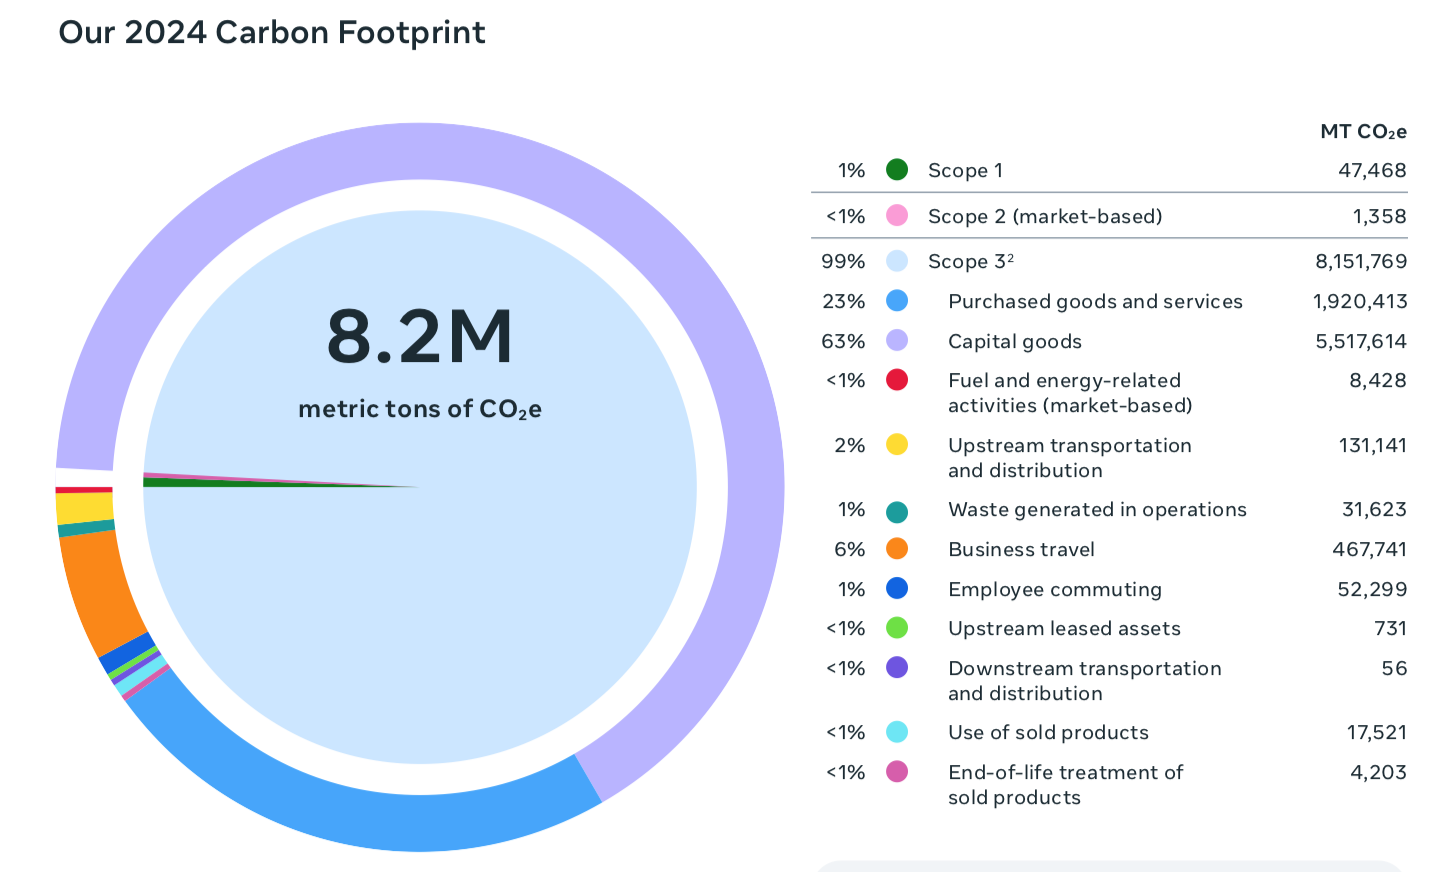Select the teal Waste generated legend dot

click(897, 511)
